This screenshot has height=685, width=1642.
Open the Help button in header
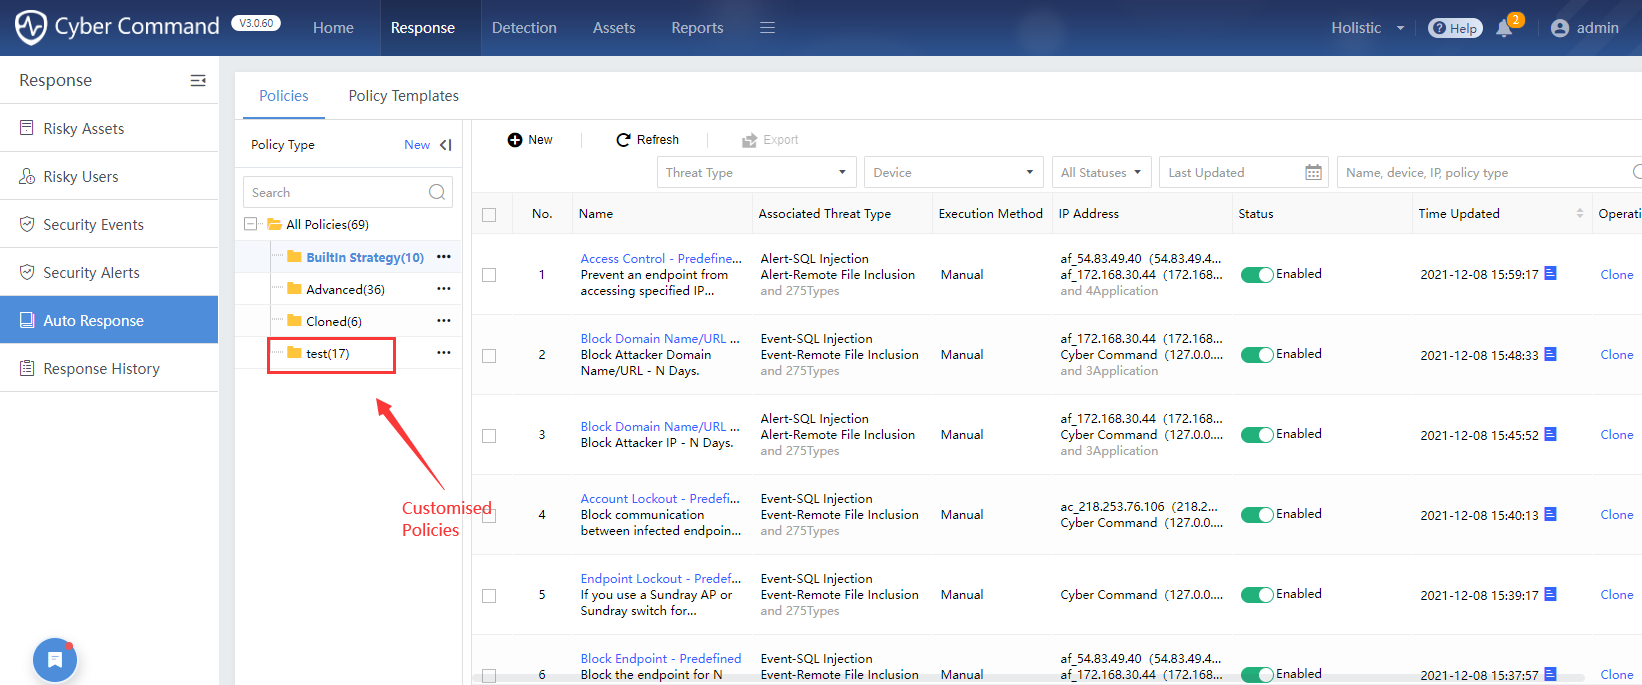pyautogui.click(x=1454, y=28)
